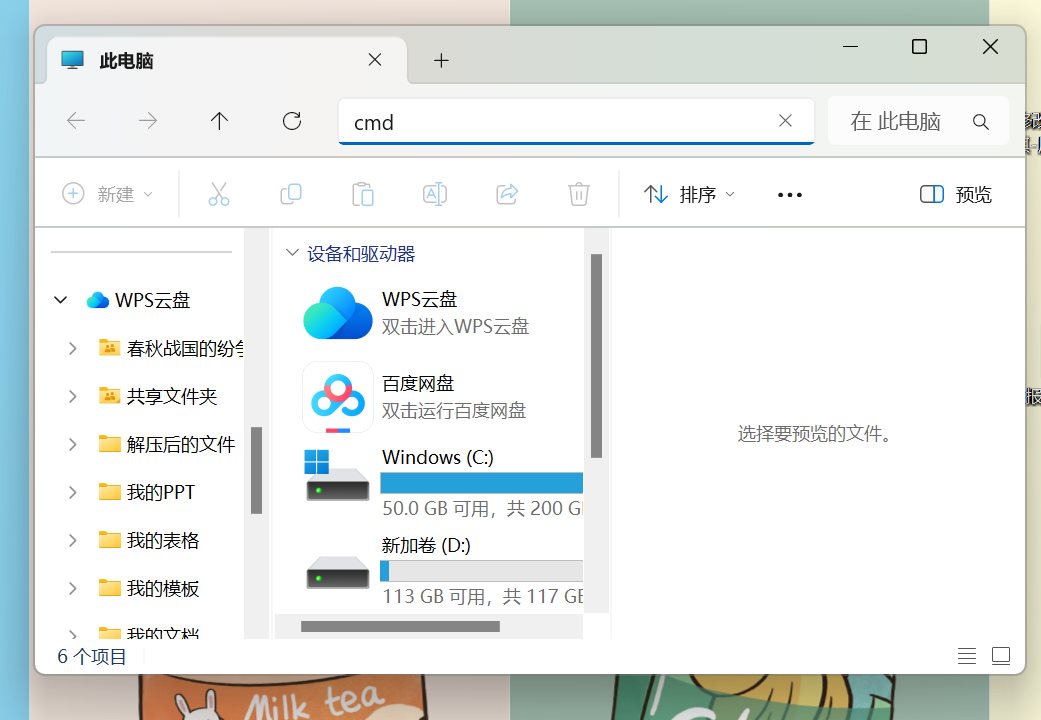Click the Share icon
The height and width of the screenshot is (720, 1041).
(507, 194)
